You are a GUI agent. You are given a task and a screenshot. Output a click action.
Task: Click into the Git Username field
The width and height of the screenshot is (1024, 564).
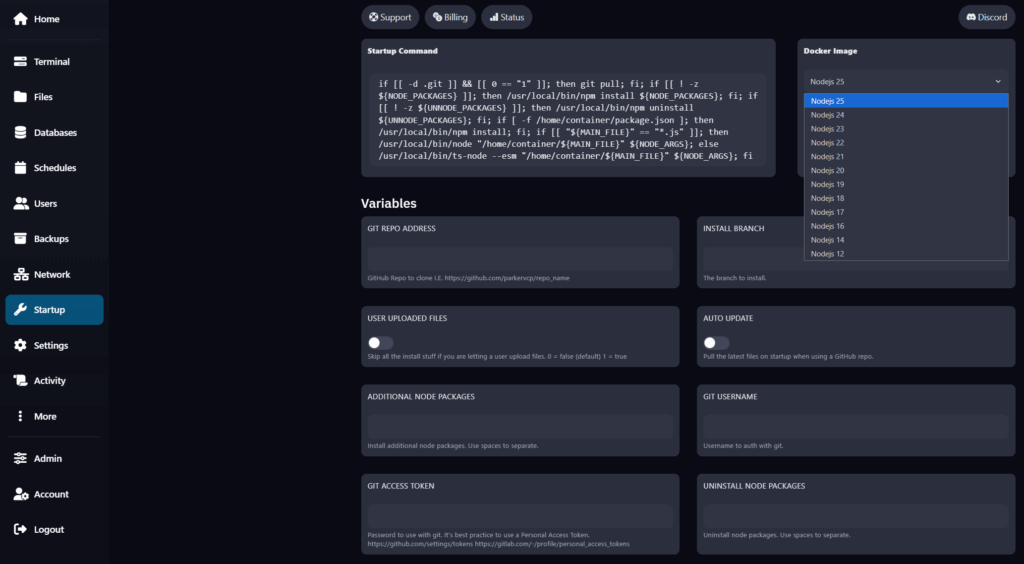coord(856,427)
